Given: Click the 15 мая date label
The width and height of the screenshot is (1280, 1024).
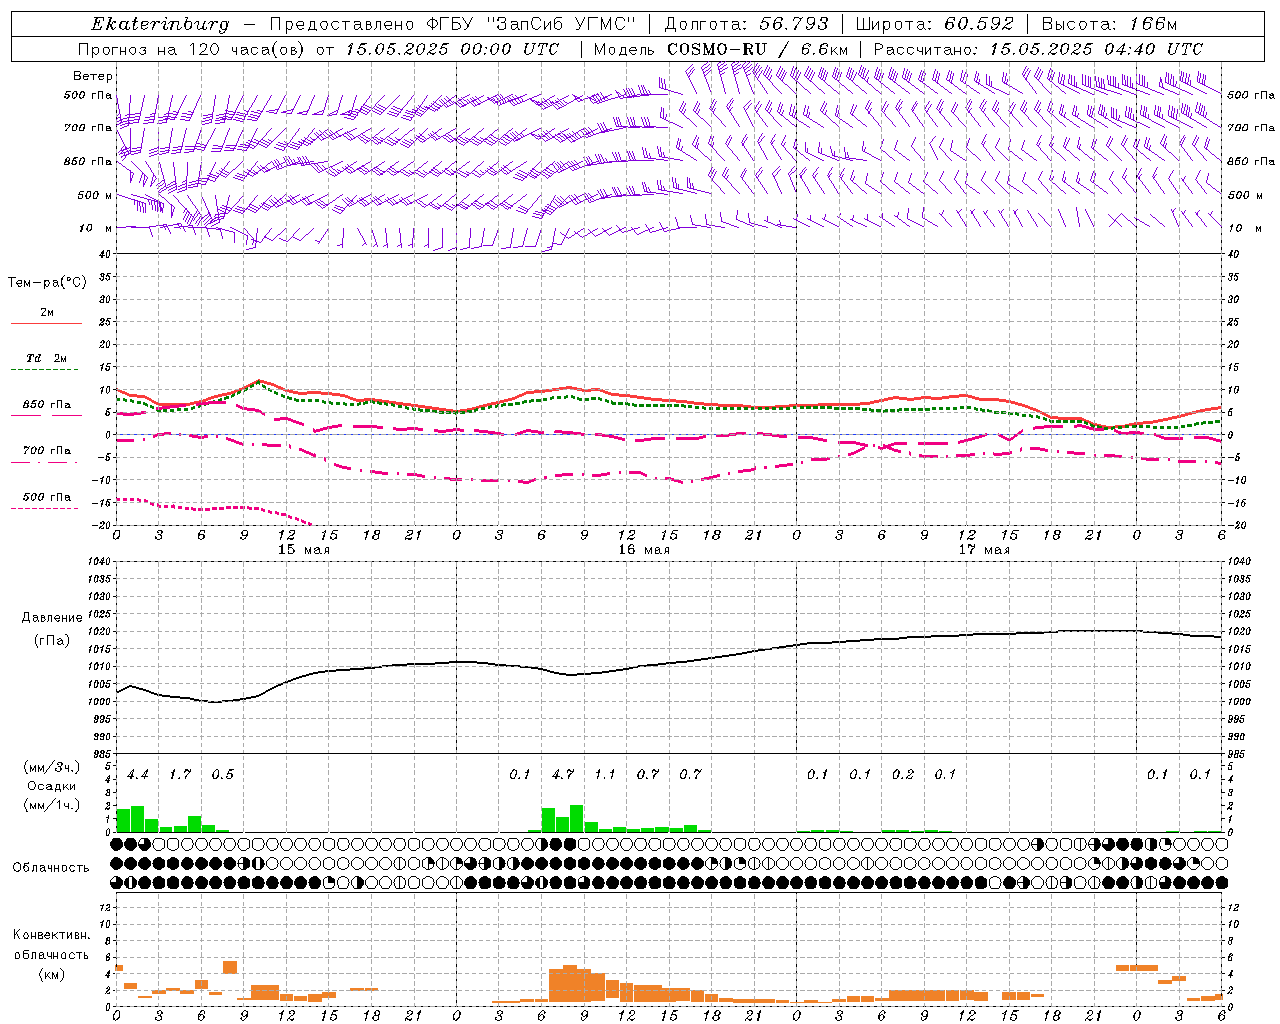Looking at the screenshot, I should [x=304, y=550].
